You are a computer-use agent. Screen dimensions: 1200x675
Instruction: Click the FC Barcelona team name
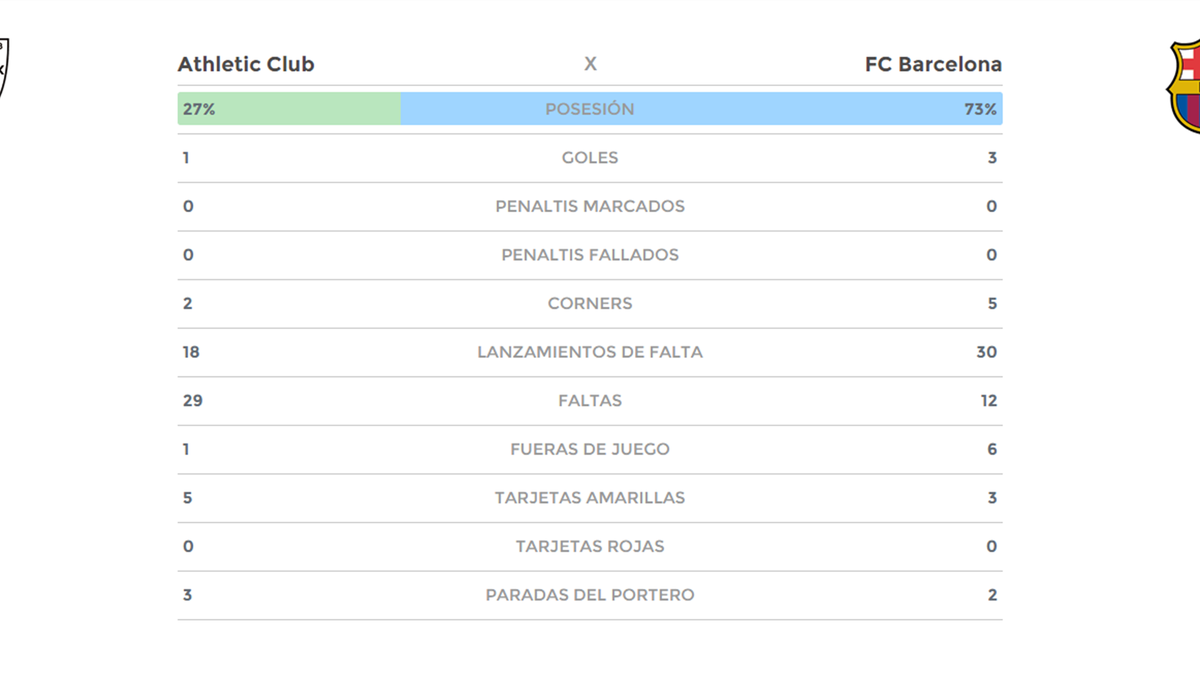click(x=933, y=64)
